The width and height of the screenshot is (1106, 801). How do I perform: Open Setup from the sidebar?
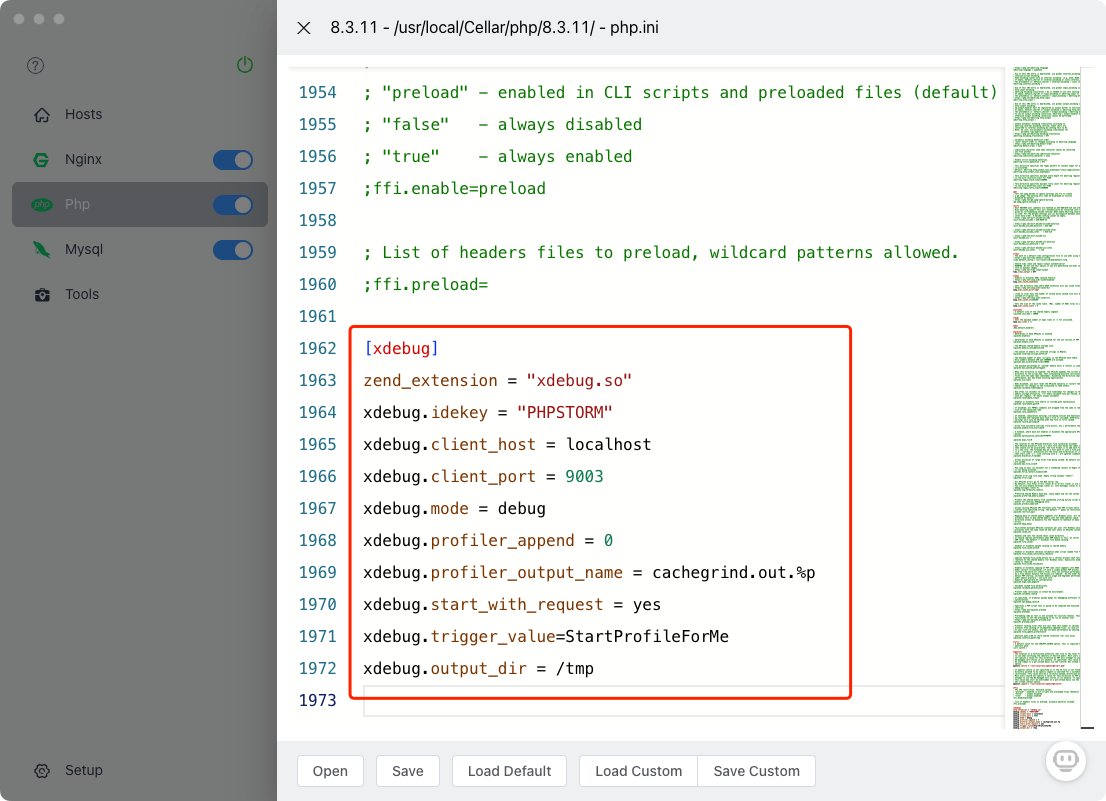pos(140,770)
